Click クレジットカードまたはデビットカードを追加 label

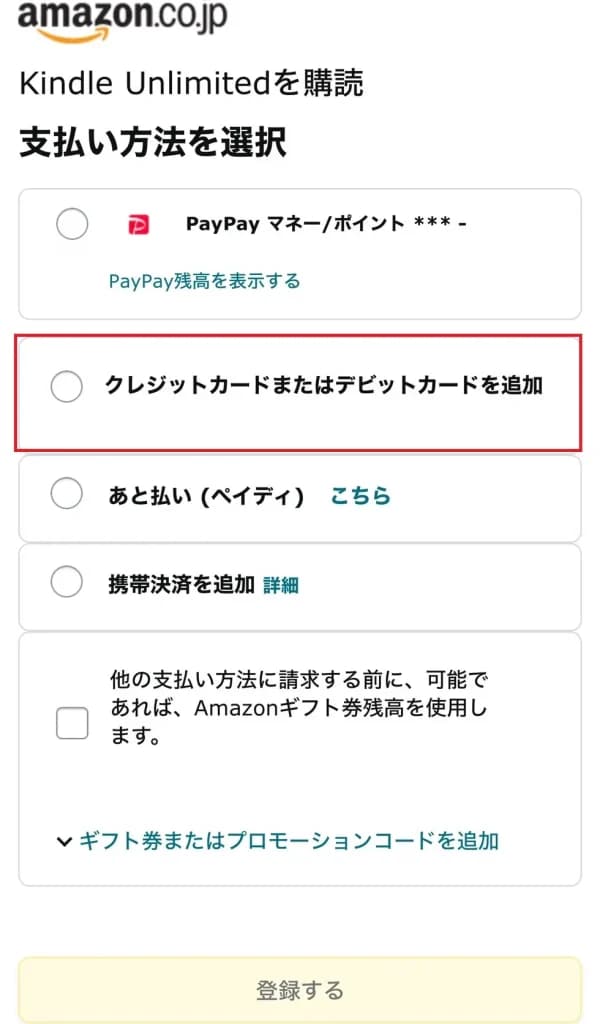tap(324, 385)
